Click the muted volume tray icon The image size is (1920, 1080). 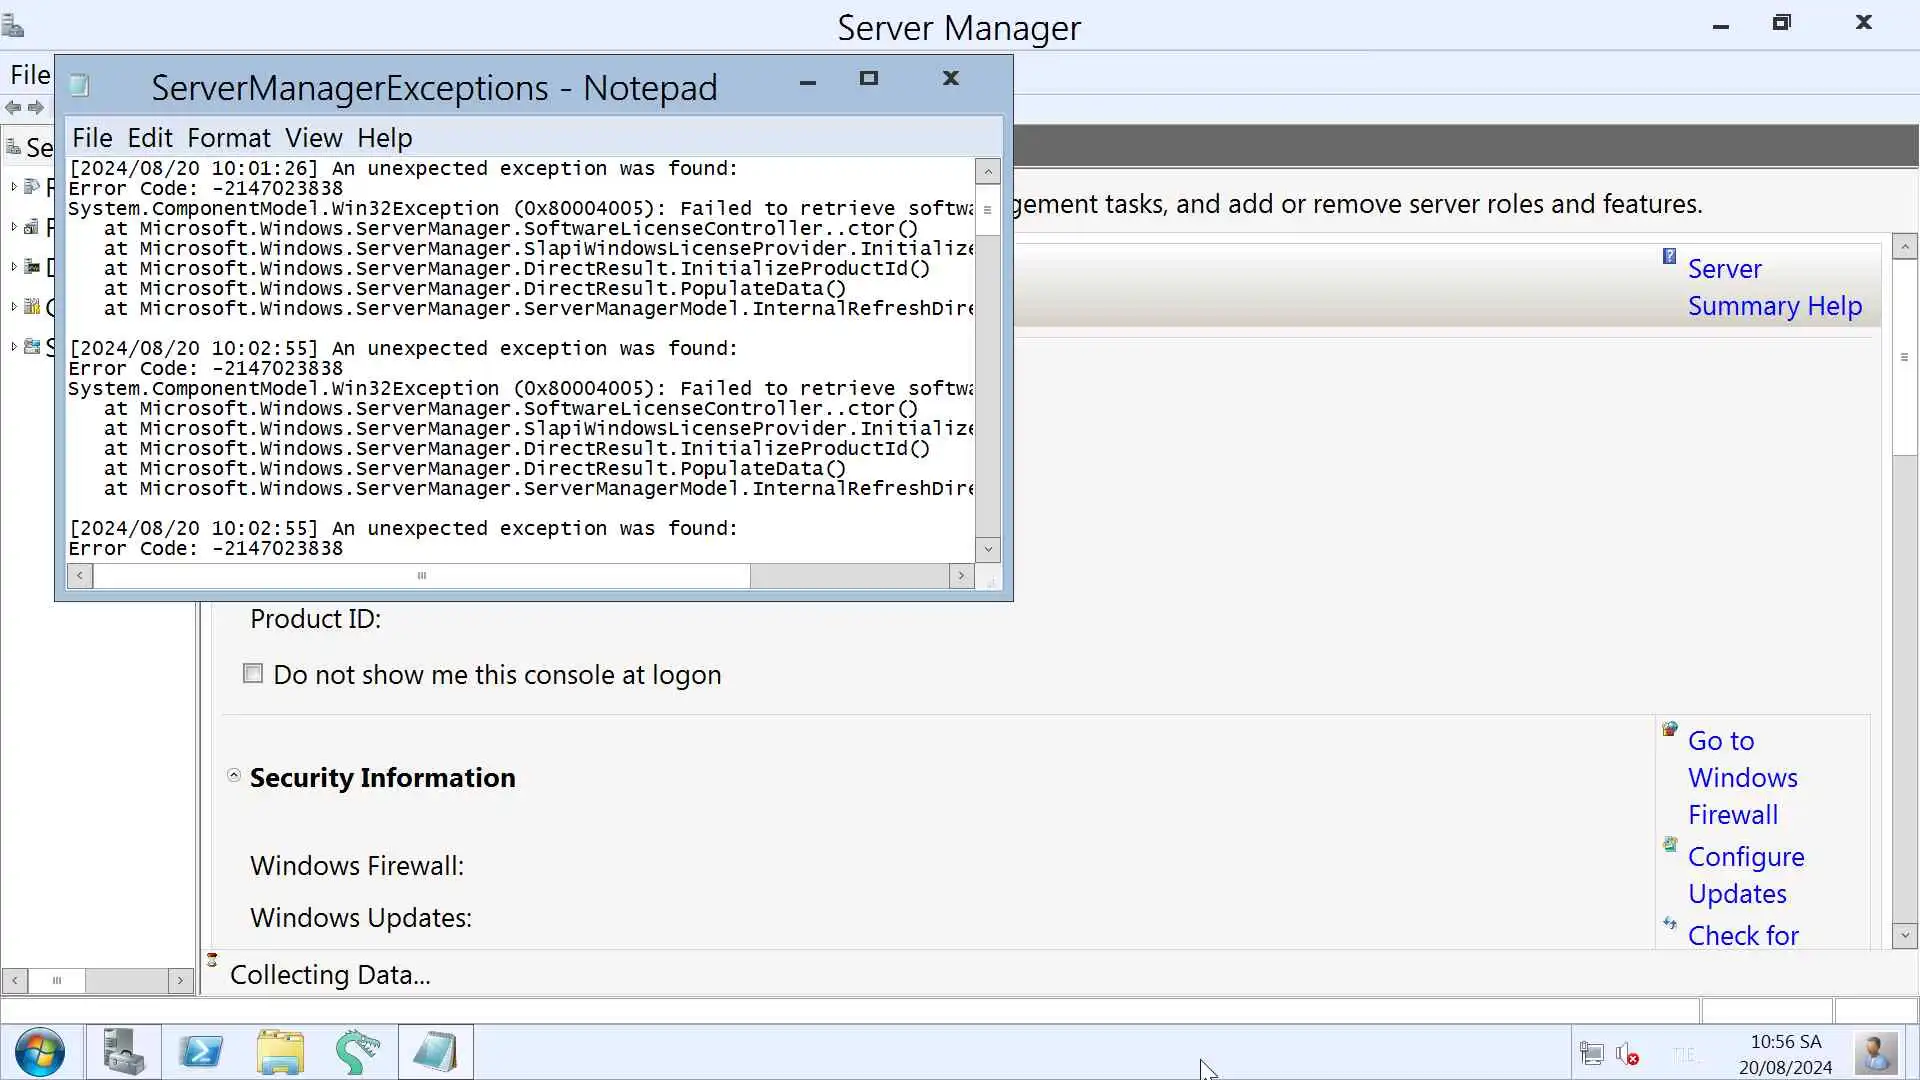click(1627, 1054)
